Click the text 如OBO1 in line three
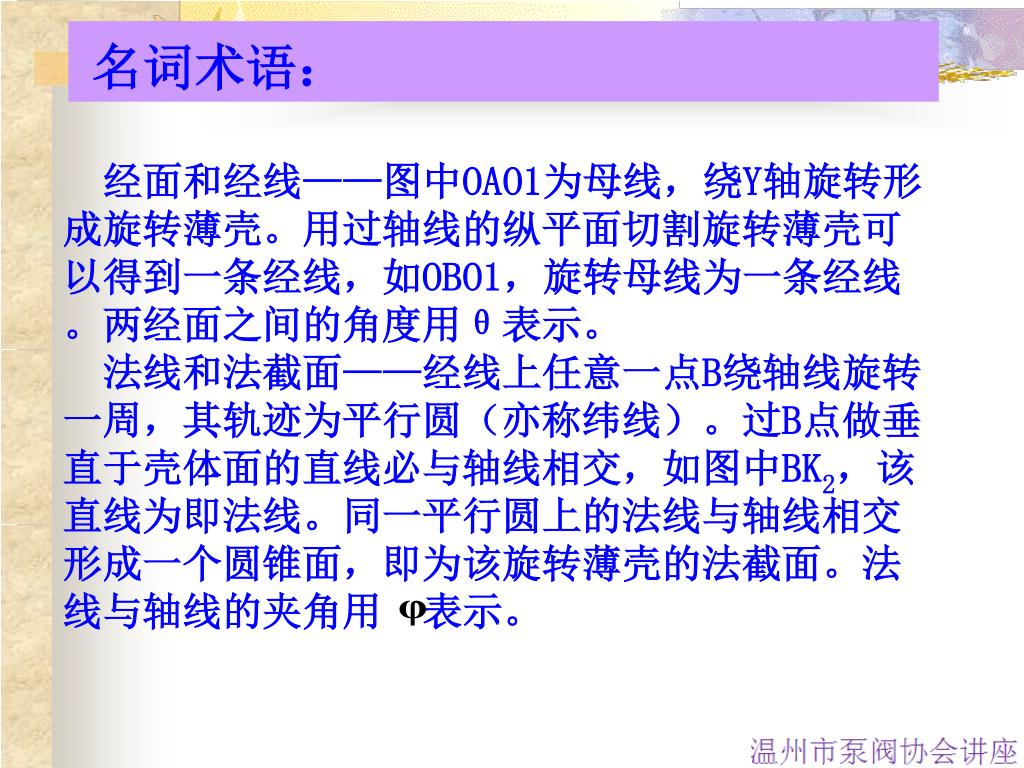This screenshot has width=1024, height=768. click(441, 277)
